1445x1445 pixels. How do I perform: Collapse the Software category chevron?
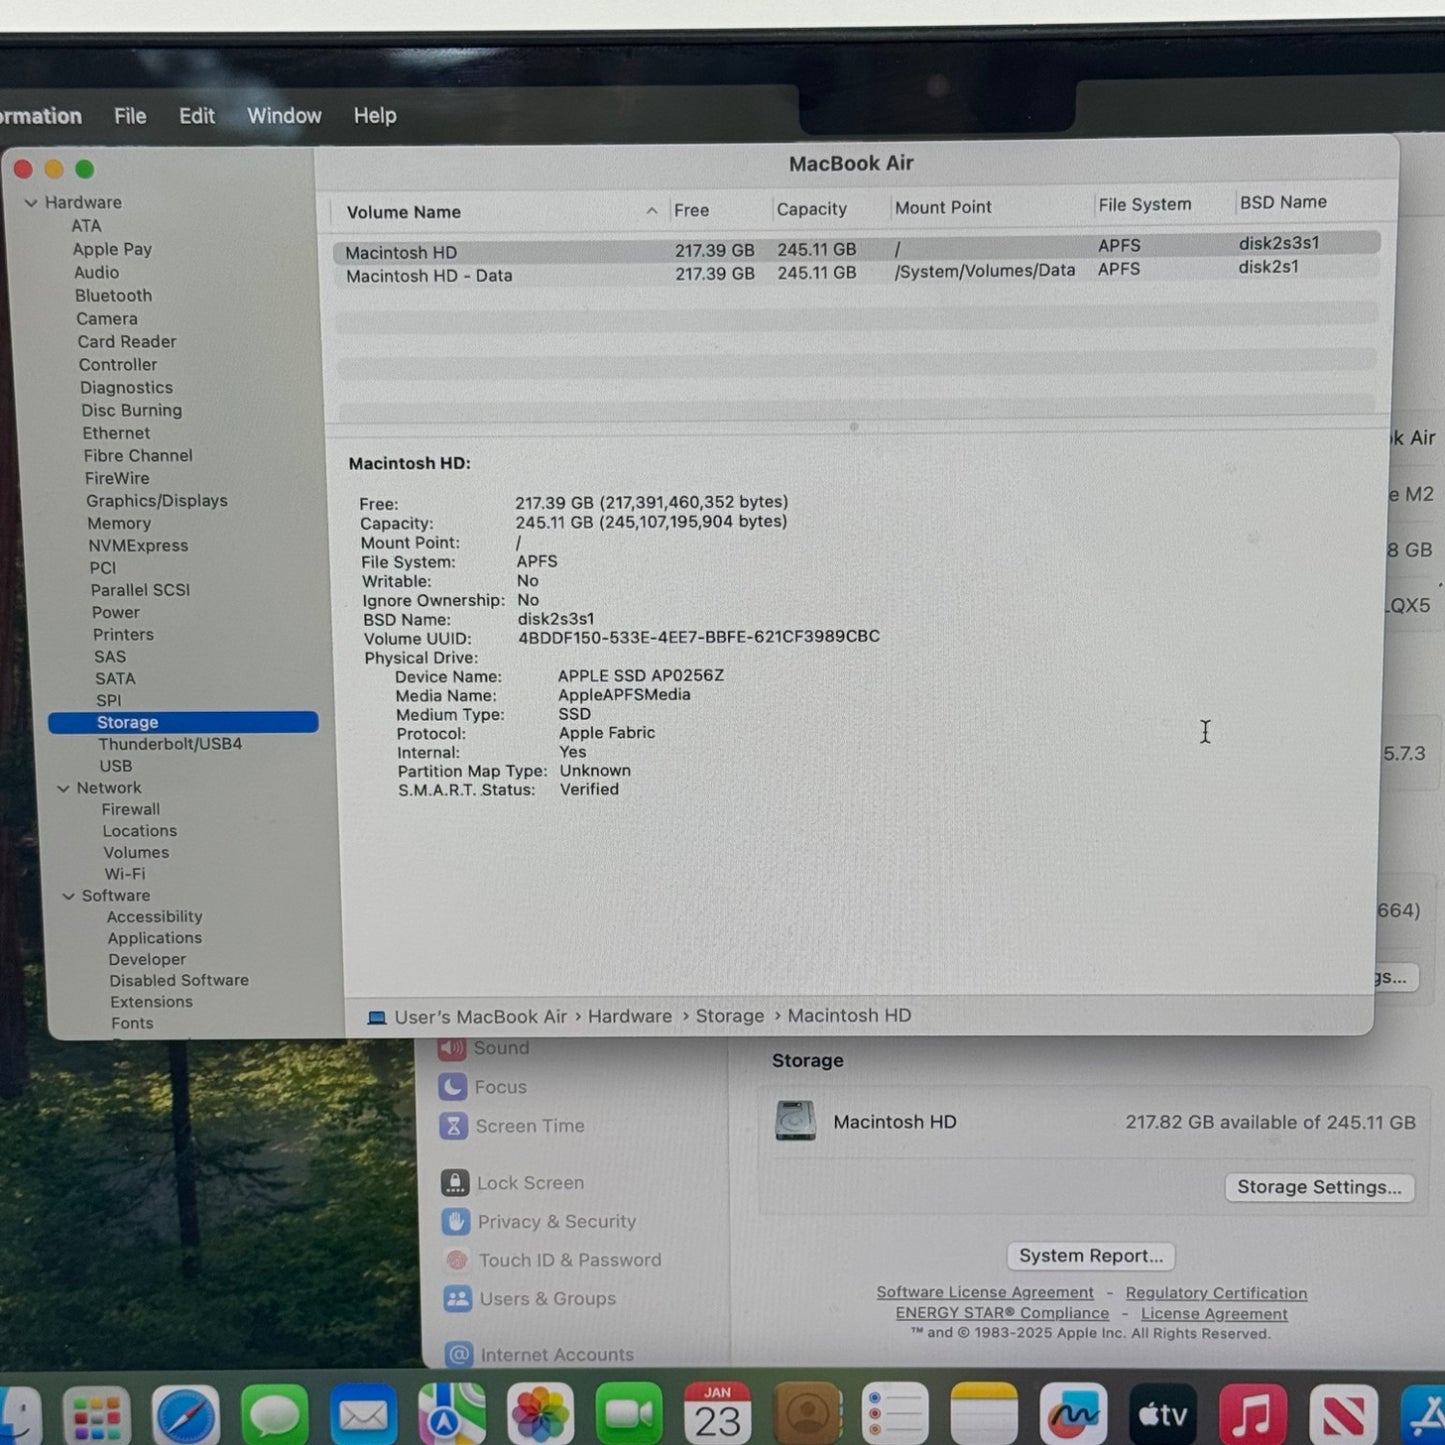point(68,896)
